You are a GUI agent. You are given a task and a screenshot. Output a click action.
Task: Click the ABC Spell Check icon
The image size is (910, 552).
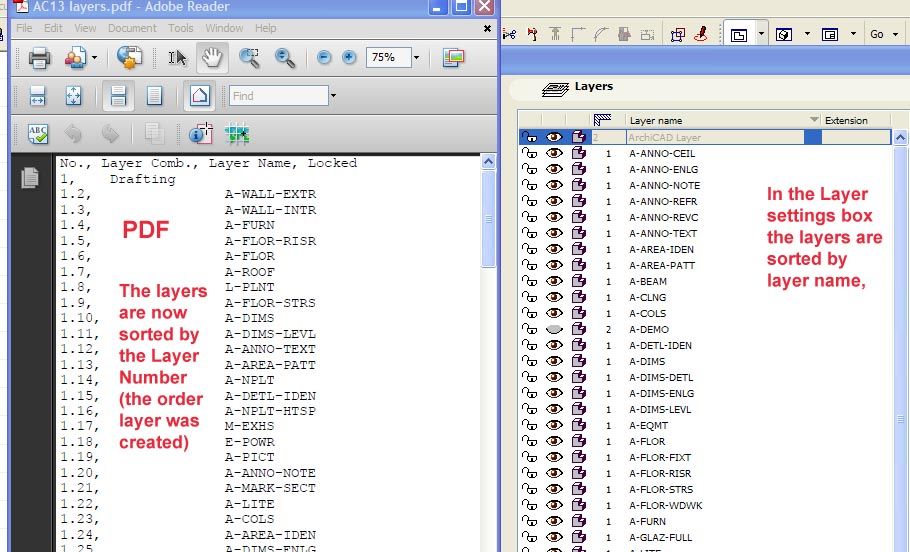pos(38,134)
